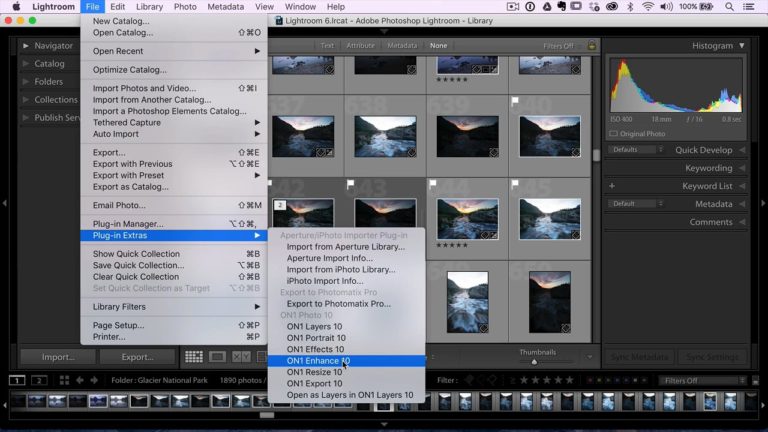This screenshot has width=768, height=432.
Task: Go back with filmstrip left arrow
Action: point(79,380)
